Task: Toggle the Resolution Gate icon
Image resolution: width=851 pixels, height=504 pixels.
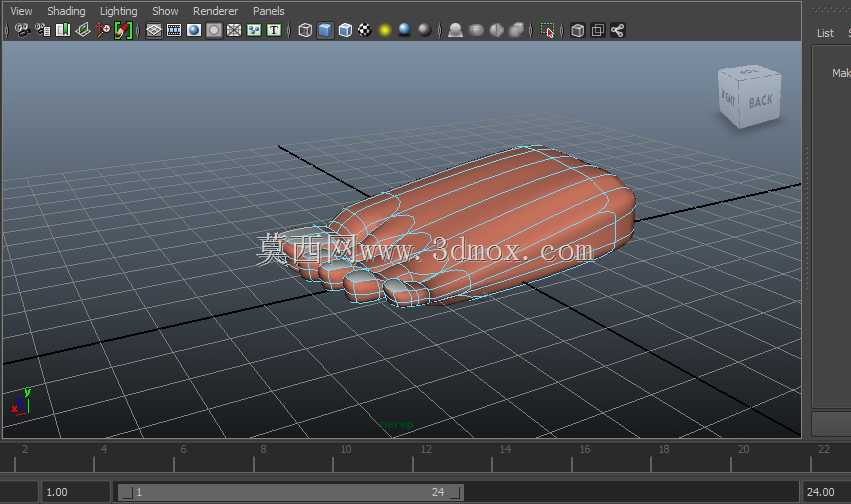Action: pyautogui.click(x=194, y=30)
